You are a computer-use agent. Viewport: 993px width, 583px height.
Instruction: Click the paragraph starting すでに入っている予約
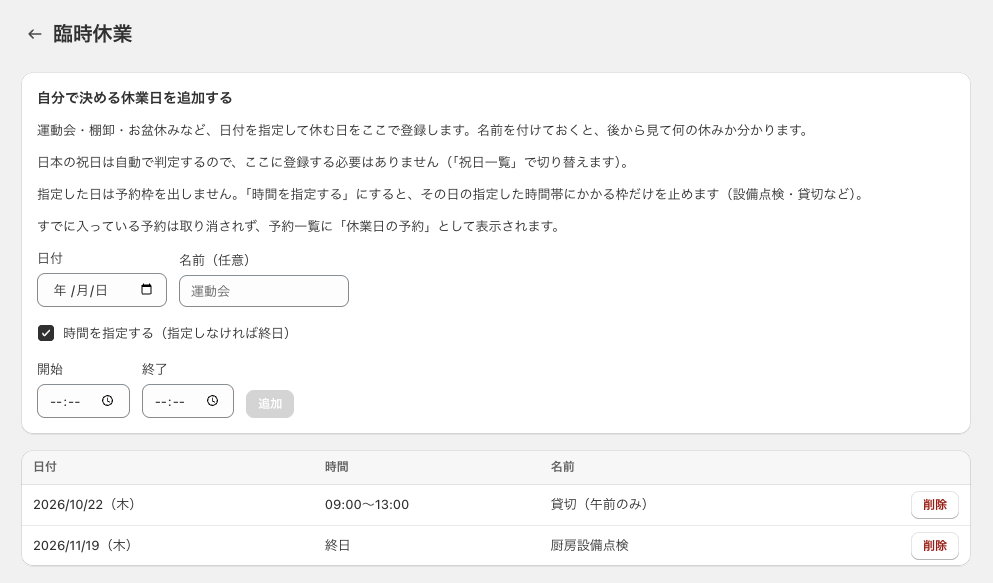(298, 226)
